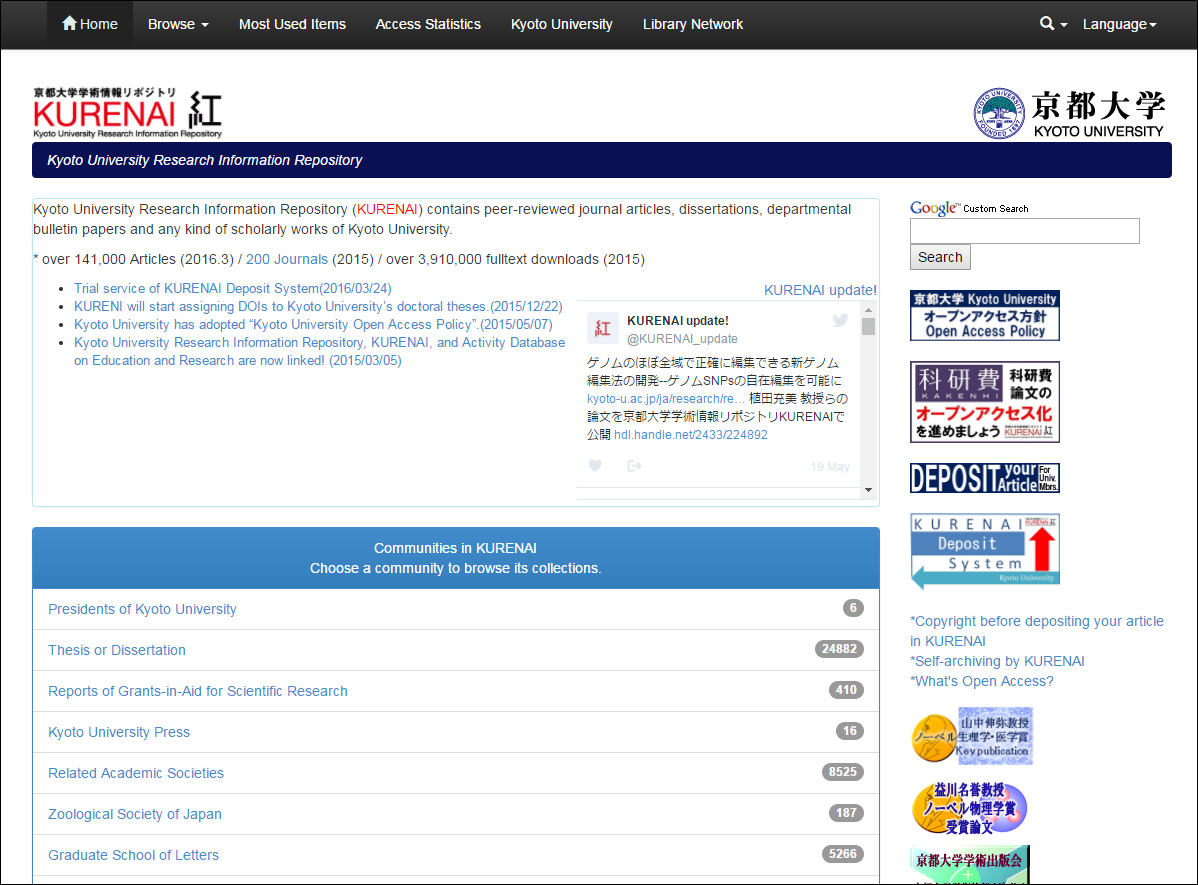Open Library Network nav link
The height and width of the screenshot is (885, 1198).
[x=693, y=24]
